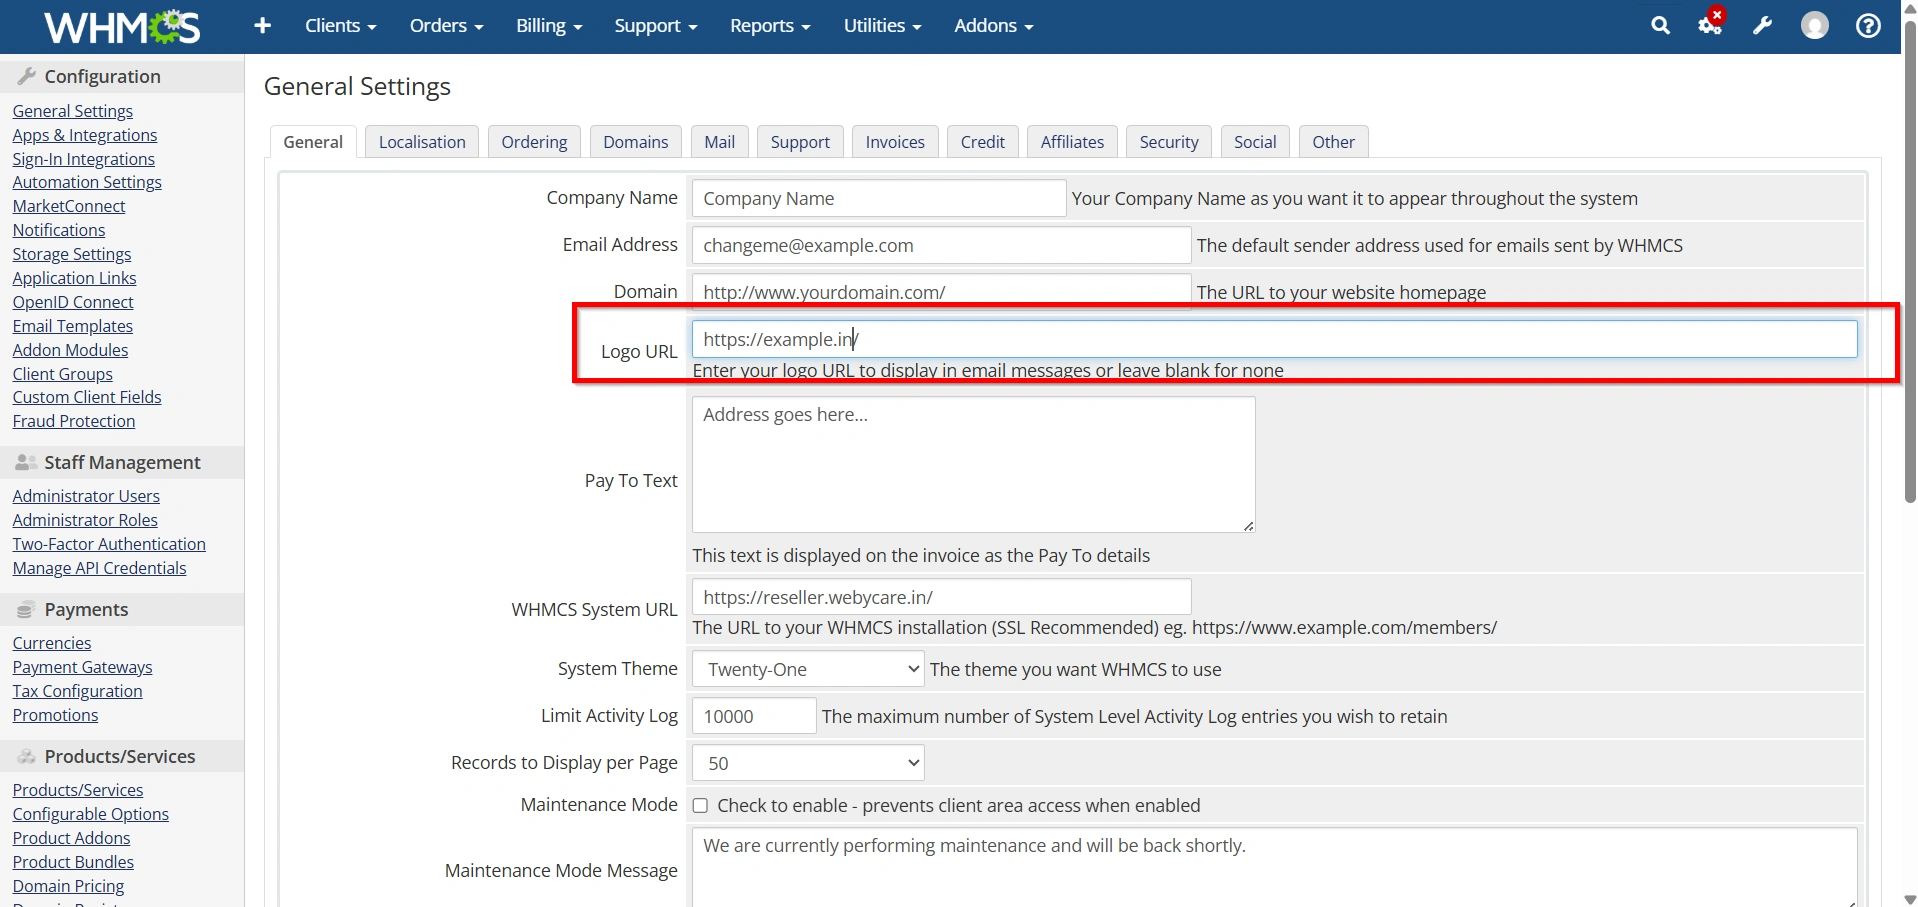Open Tax Configuration link
The height and width of the screenshot is (907, 1918).
pyautogui.click(x=78, y=691)
